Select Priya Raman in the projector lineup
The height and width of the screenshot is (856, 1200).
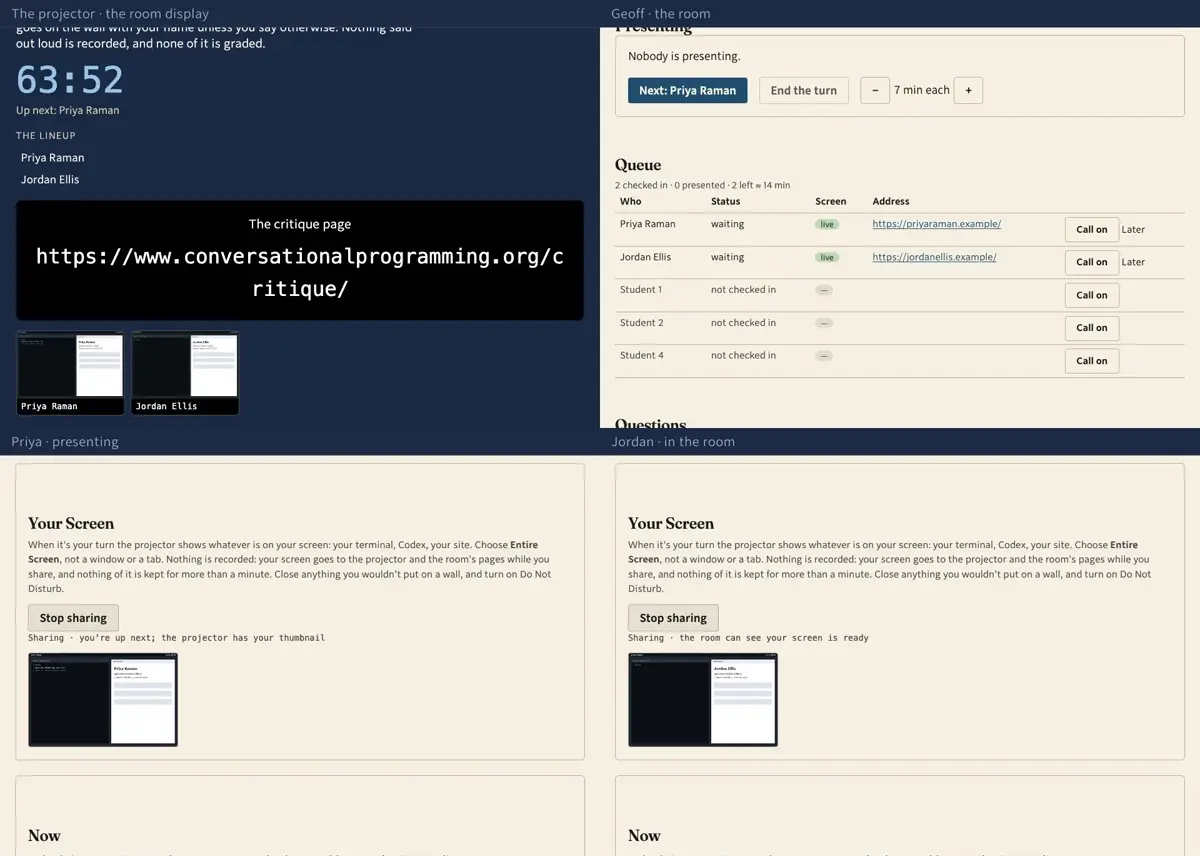pyautogui.click(x=53, y=157)
